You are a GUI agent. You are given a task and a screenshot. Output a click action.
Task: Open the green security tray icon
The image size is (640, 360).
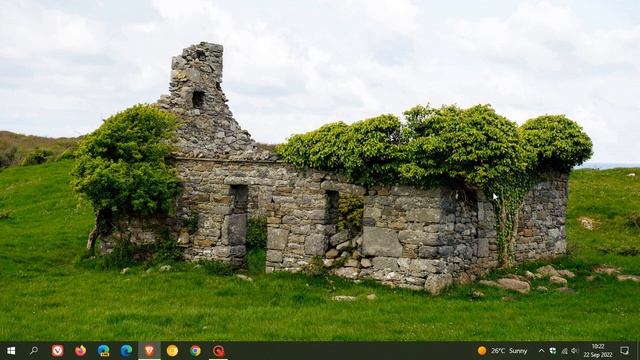(553, 351)
